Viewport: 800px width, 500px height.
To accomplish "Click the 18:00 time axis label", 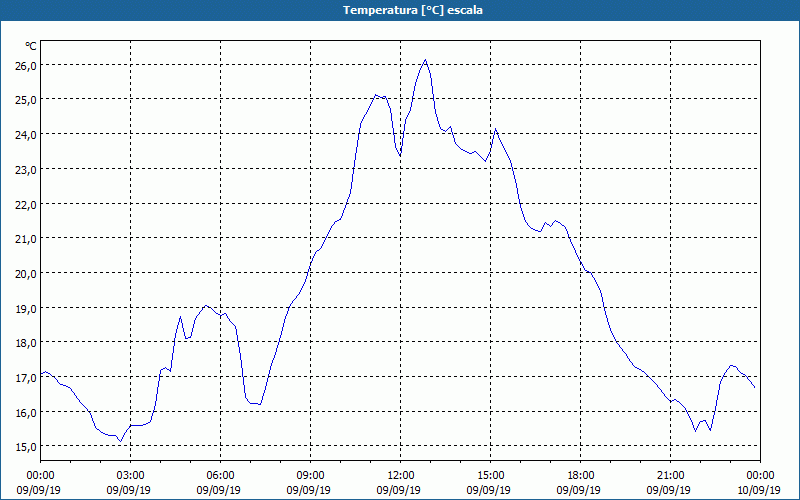I will (581, 476).
